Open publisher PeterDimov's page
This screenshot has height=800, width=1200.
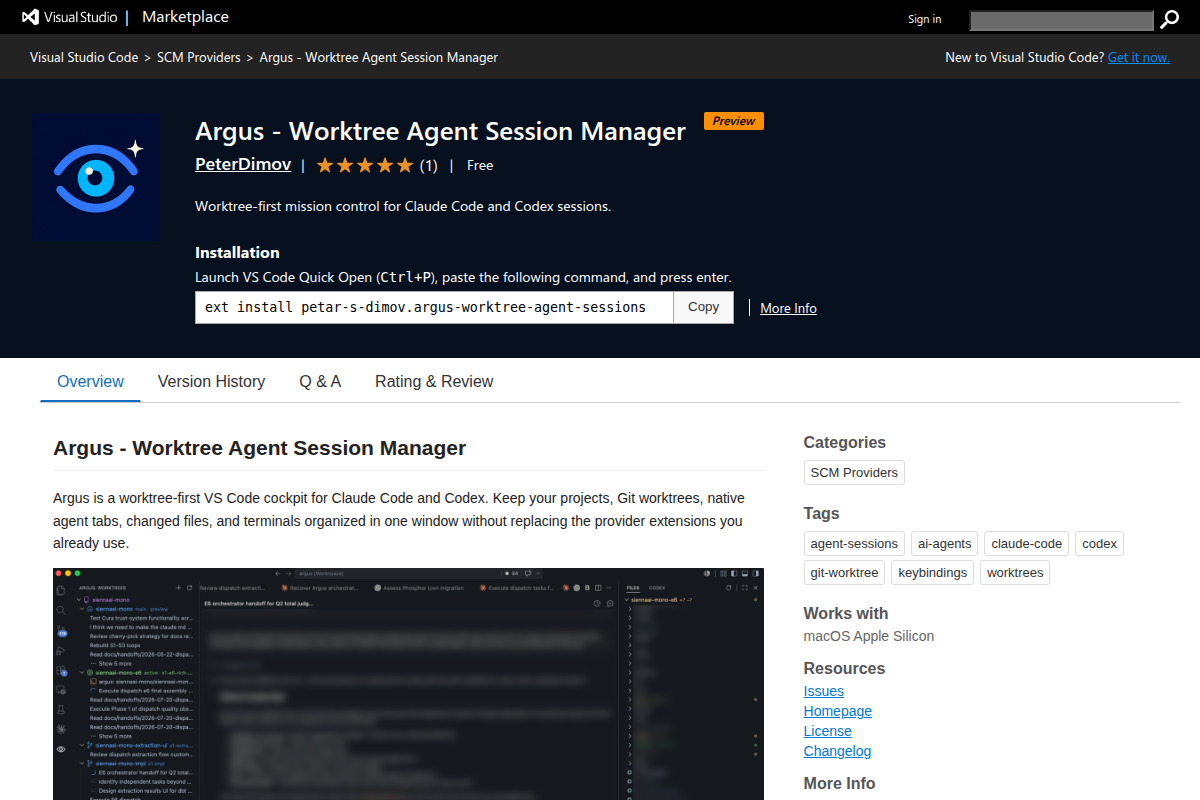point(243,165)
